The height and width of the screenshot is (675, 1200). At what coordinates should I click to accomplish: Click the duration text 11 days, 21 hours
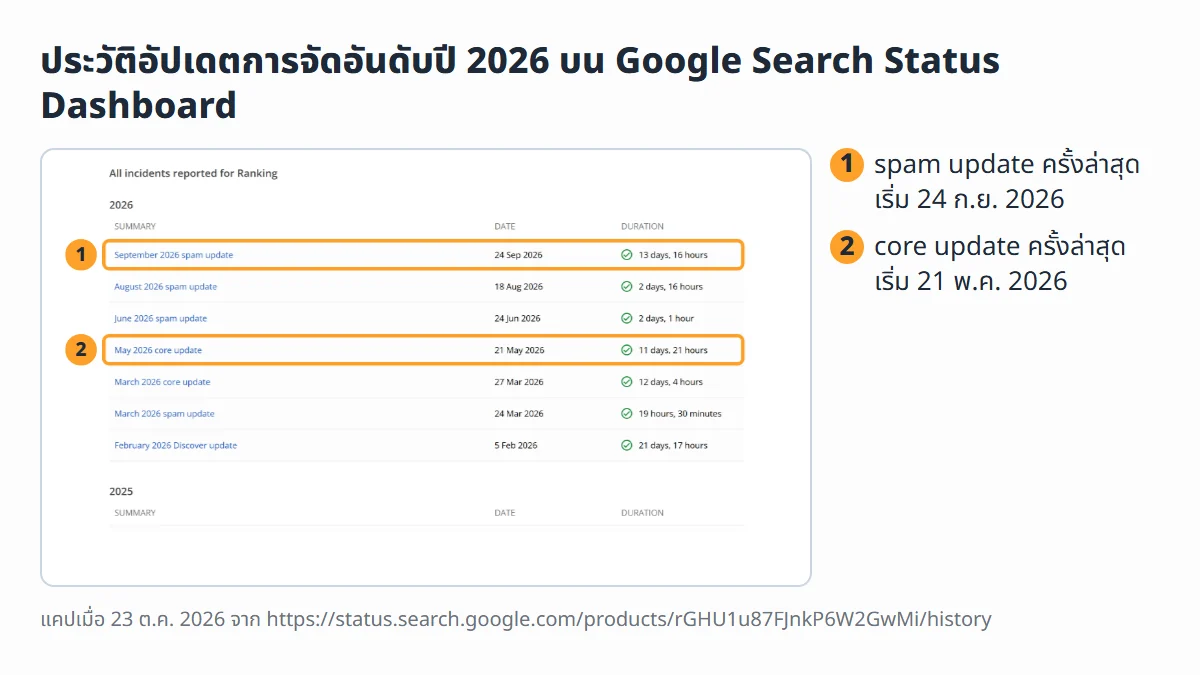pyautogui.click(x=673, y=351)
